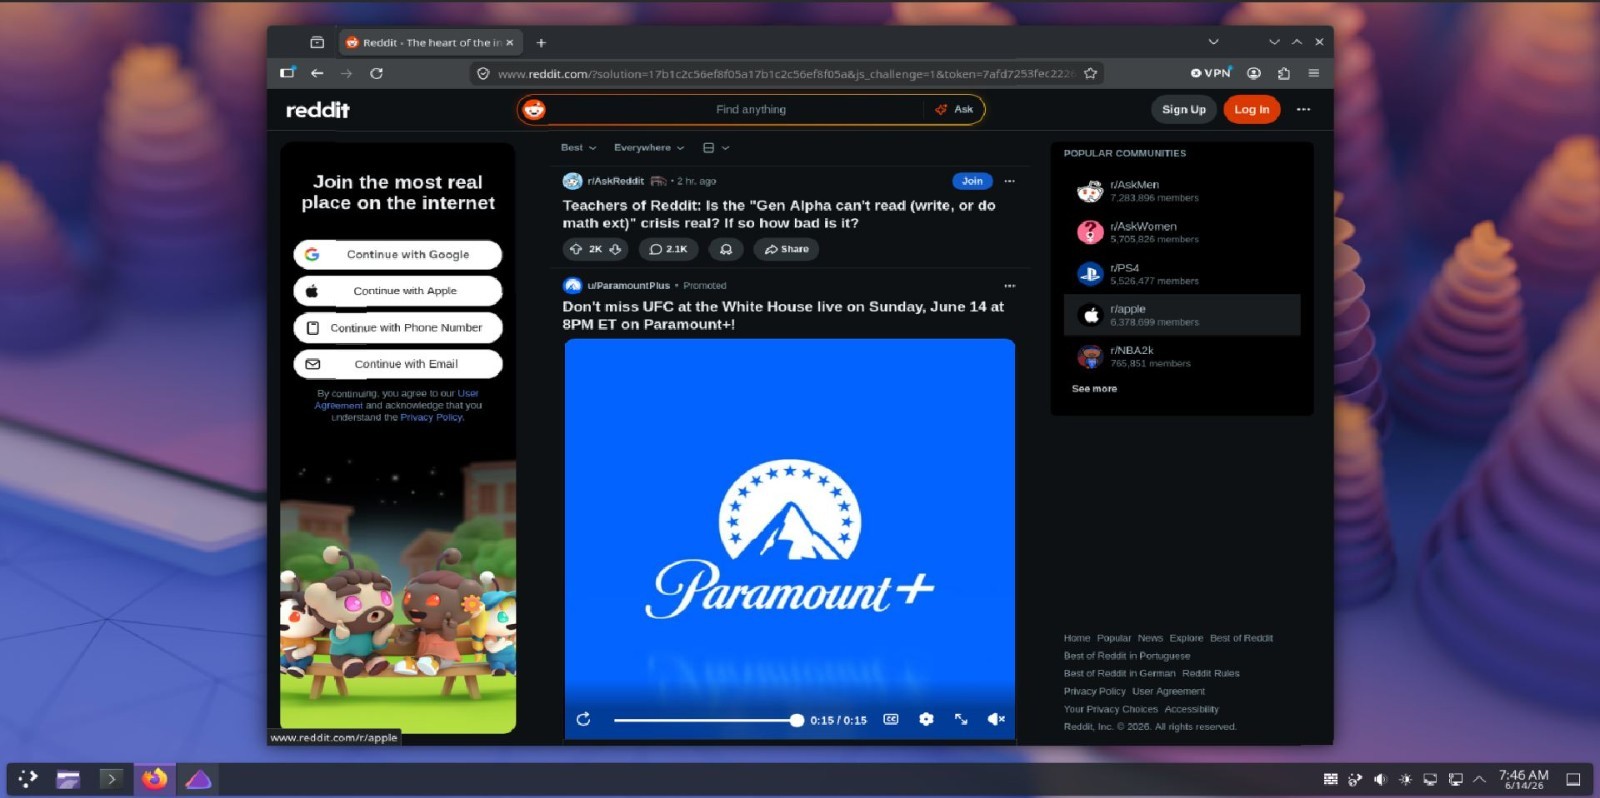Downvote the Teachers of Reddit post

tap(616, 249)
